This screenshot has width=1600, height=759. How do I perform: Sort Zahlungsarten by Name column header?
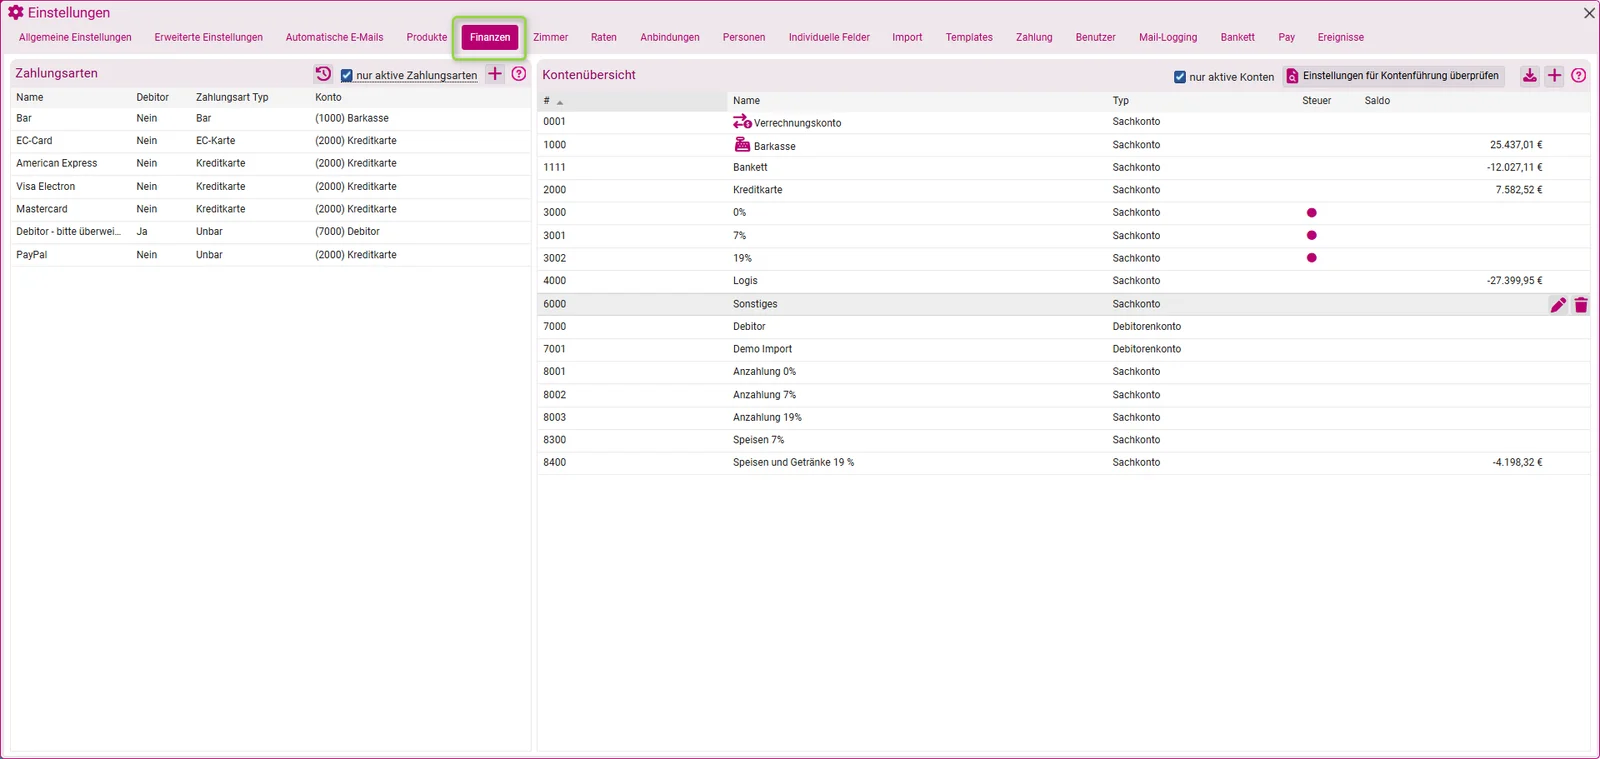[30, 98]
